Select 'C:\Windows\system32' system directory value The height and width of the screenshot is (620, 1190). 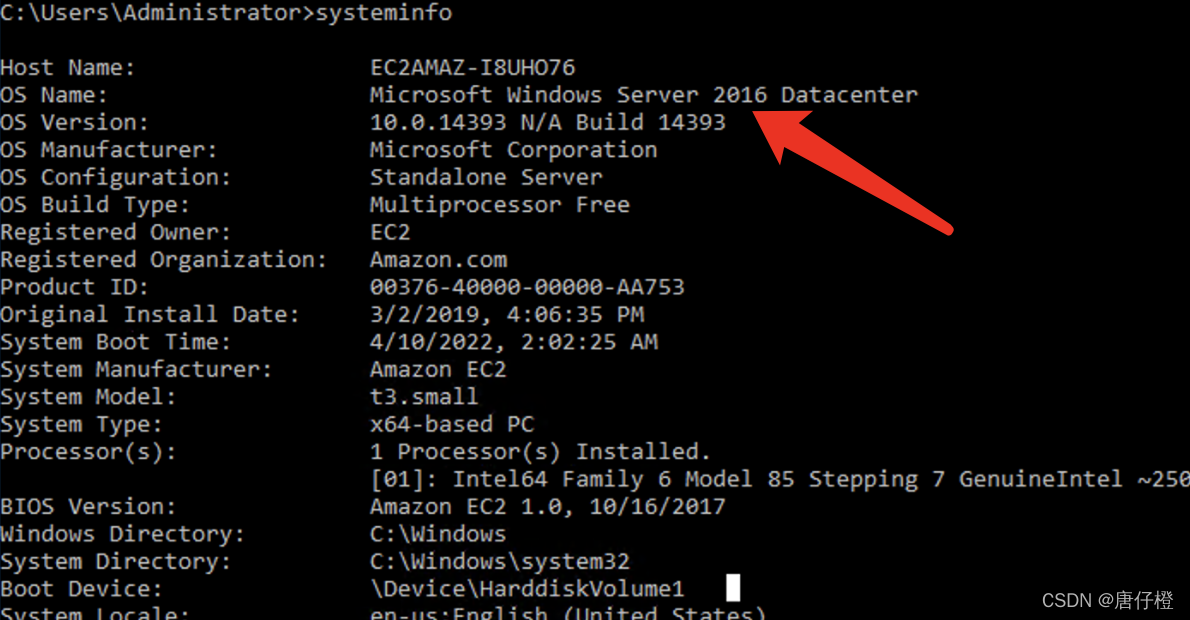pyautogui.click(x=499, y=561)
